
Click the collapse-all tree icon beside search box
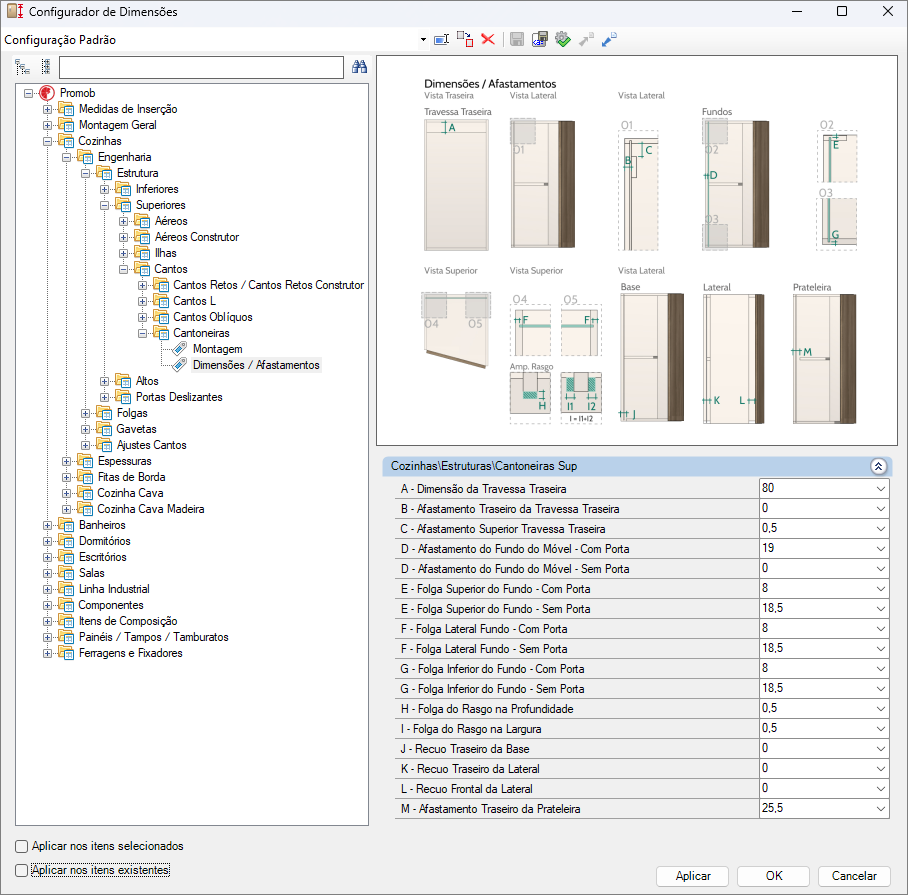pyautogui.click(x=46, y=67)
